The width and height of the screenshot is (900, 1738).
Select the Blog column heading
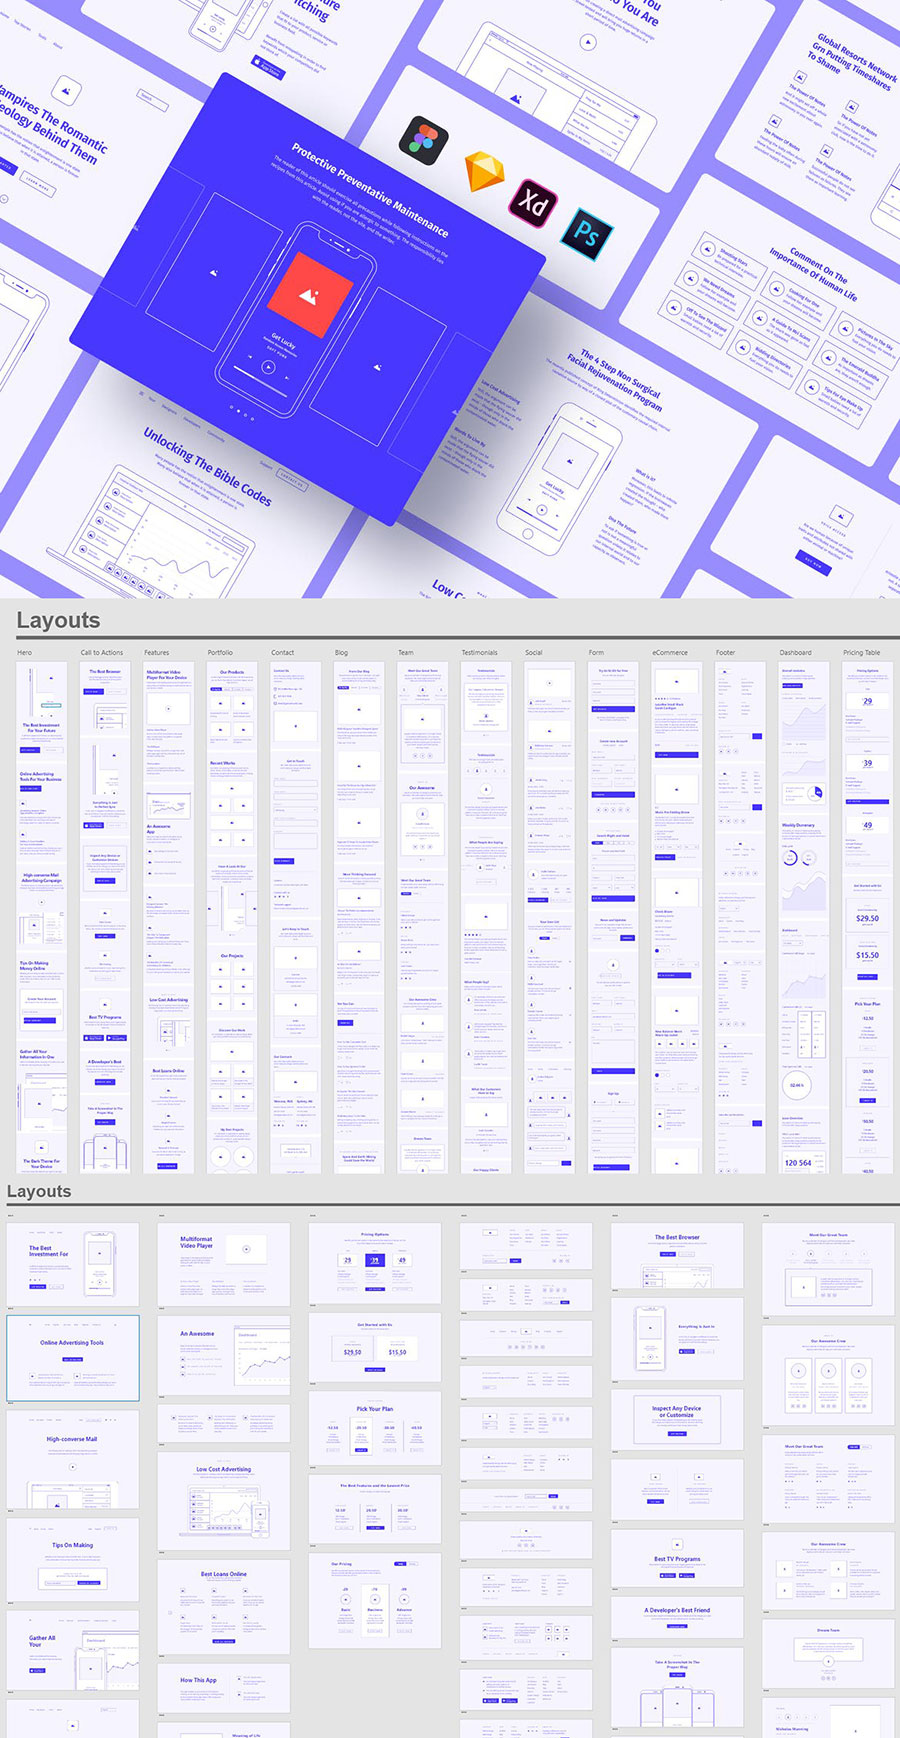341,652
